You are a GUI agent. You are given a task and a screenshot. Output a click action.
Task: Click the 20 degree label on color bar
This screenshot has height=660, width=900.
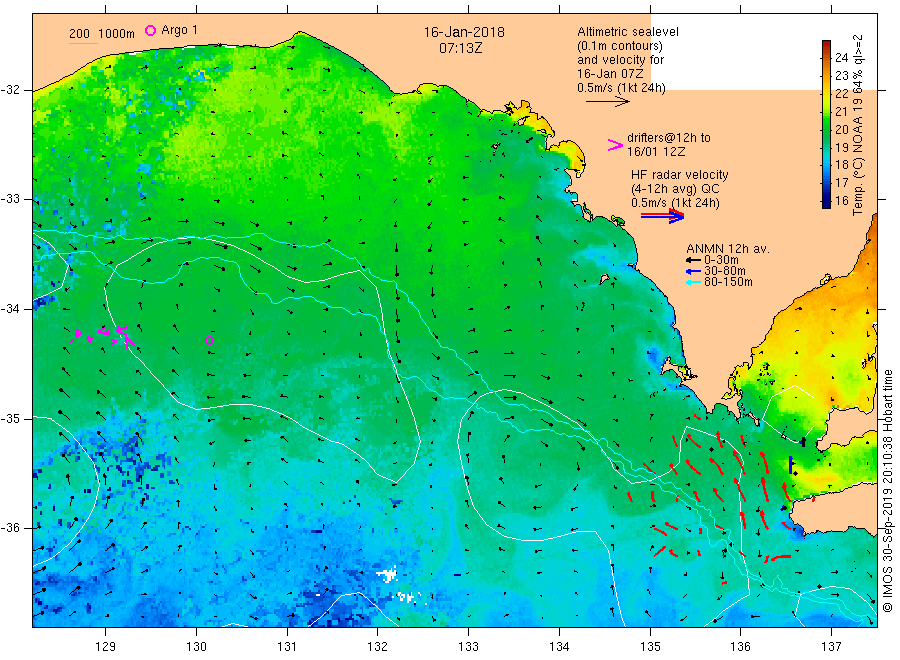point(841,129)
